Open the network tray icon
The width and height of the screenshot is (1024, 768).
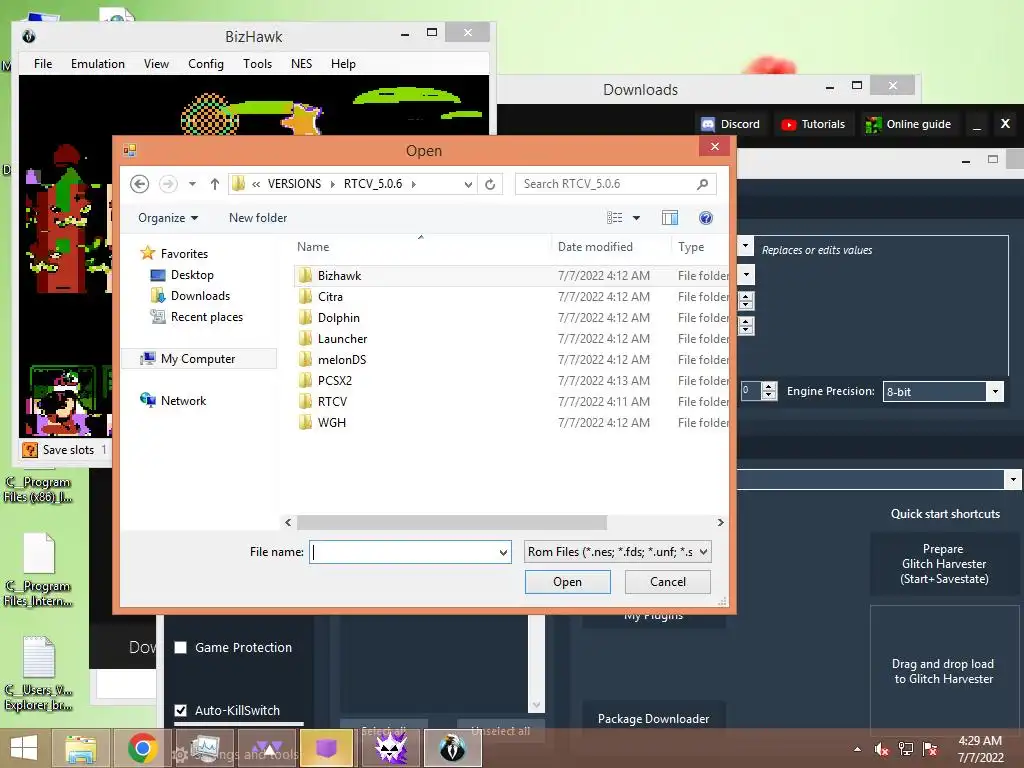click(906, 749)
